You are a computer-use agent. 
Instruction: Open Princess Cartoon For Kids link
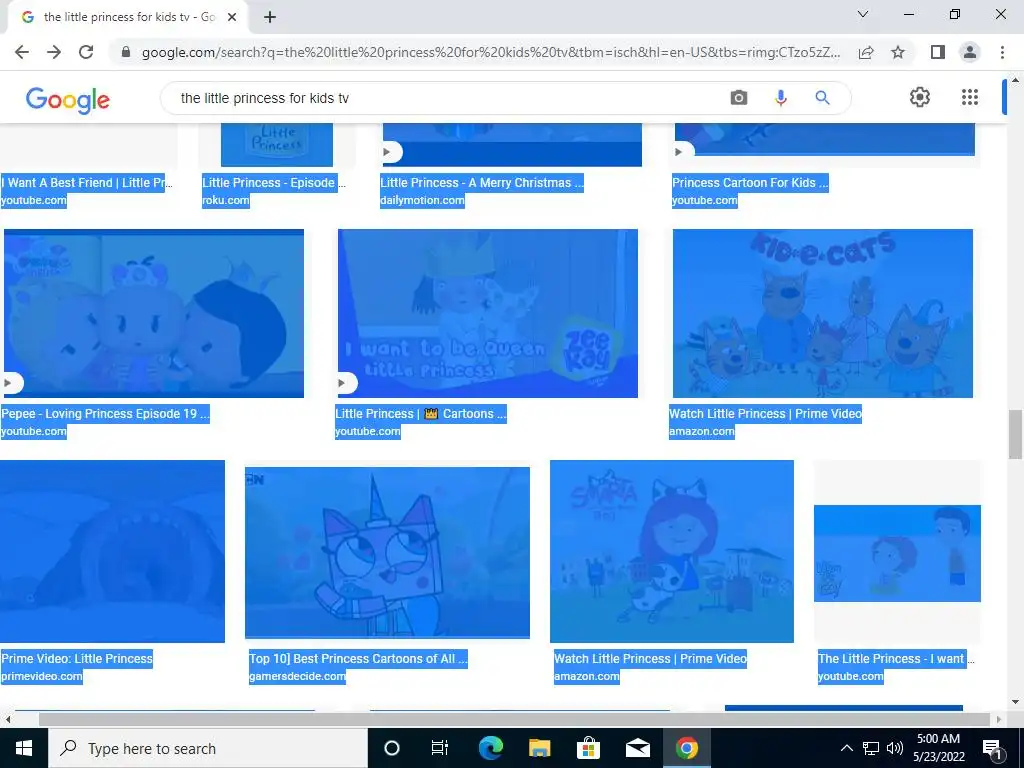[750, 183]
